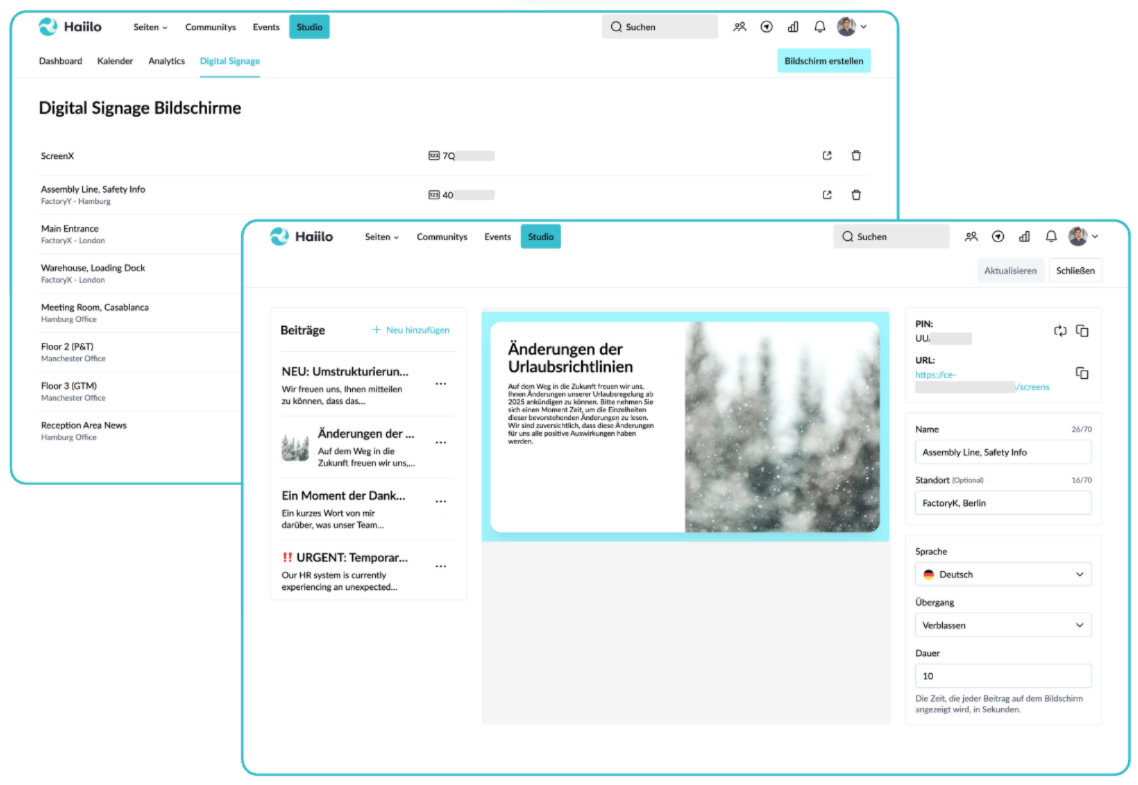Viewport: 1138px width, 785px height.
Task: Click Haiilo logo in back window
Action: coord(70,27)
